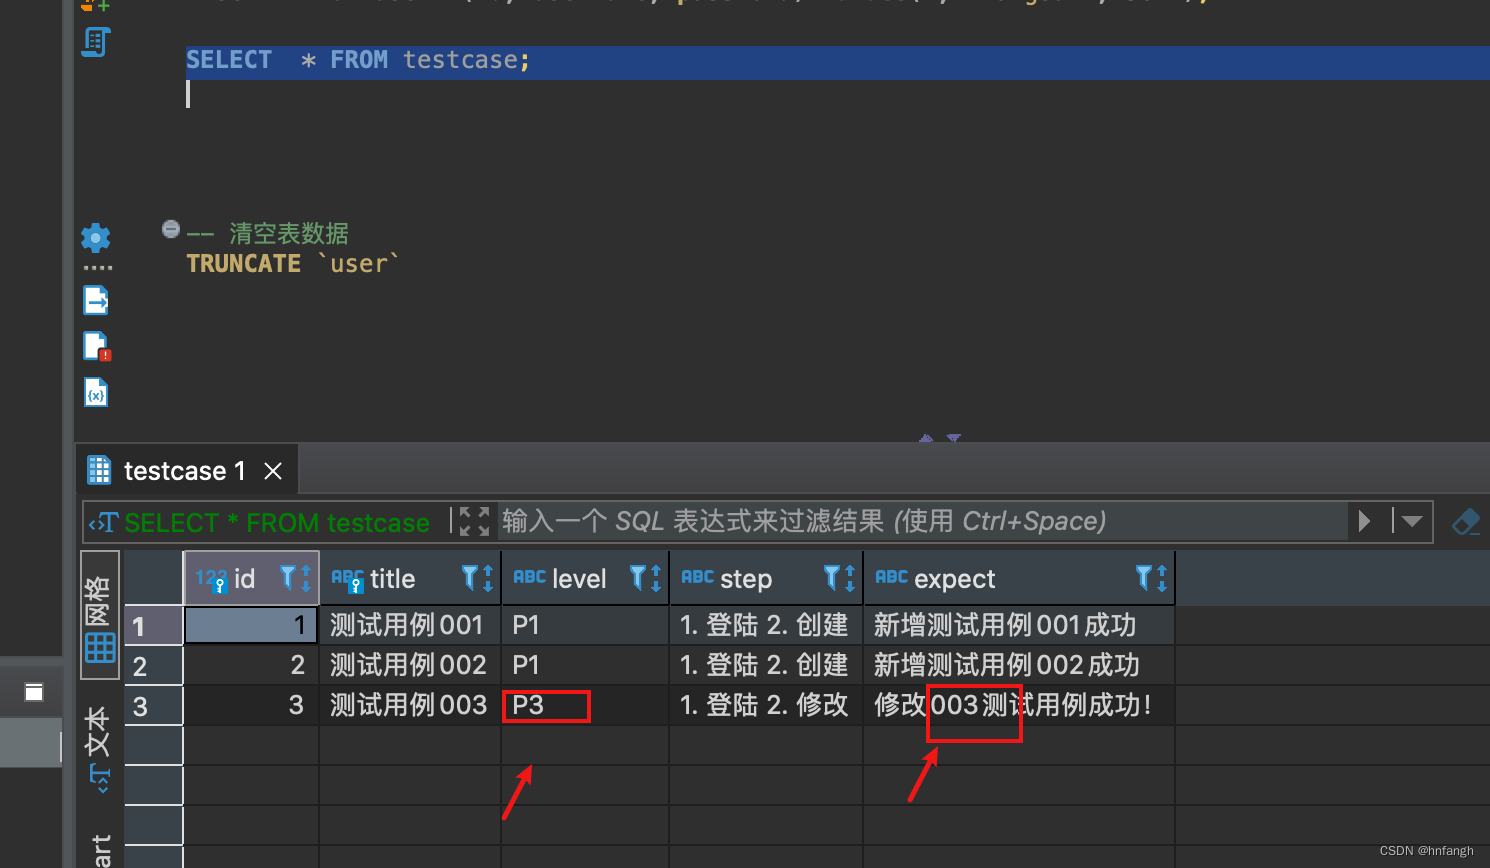The width and height of the screenshot is (1490, 868).
Task: Select the step cell in row 1
Action: click(766, 626)
